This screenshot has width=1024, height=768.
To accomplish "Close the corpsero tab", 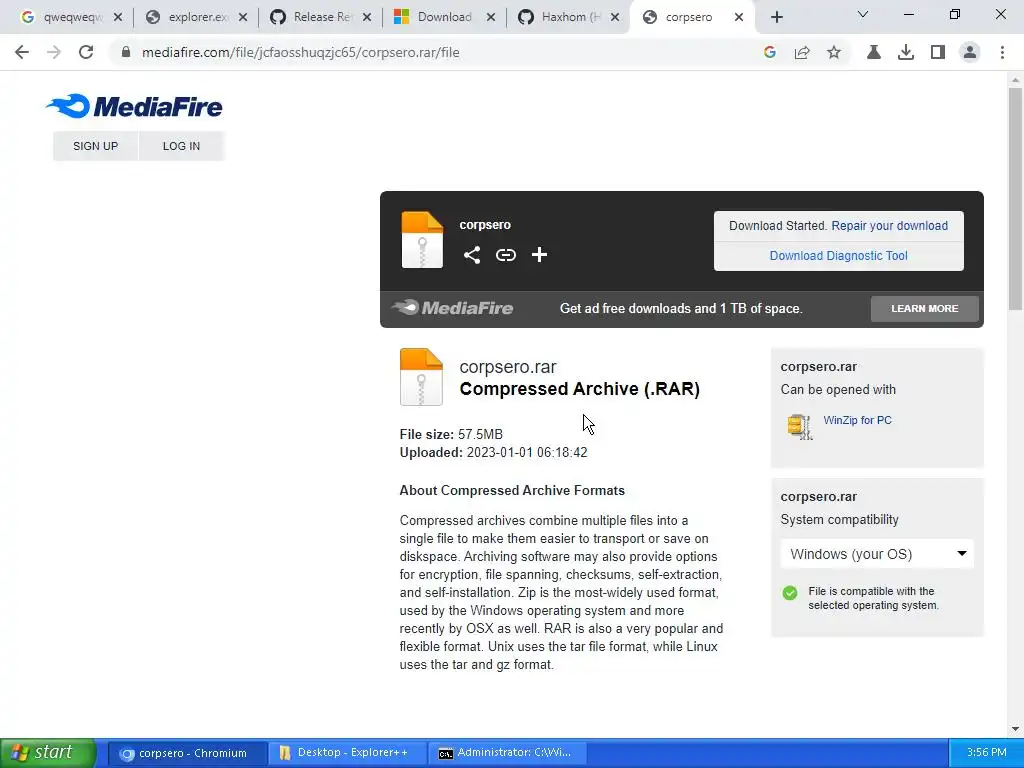I will [739, 18].
